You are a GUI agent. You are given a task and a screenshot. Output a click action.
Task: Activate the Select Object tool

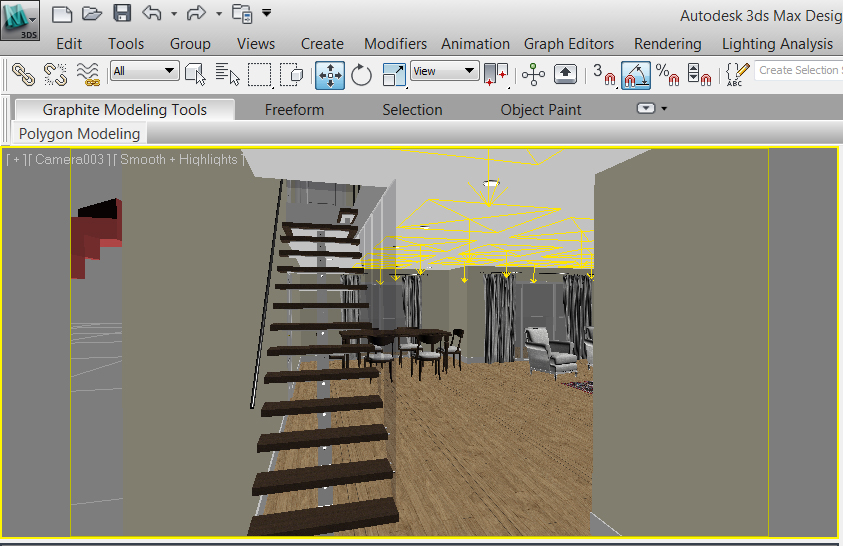pos(195,74)
